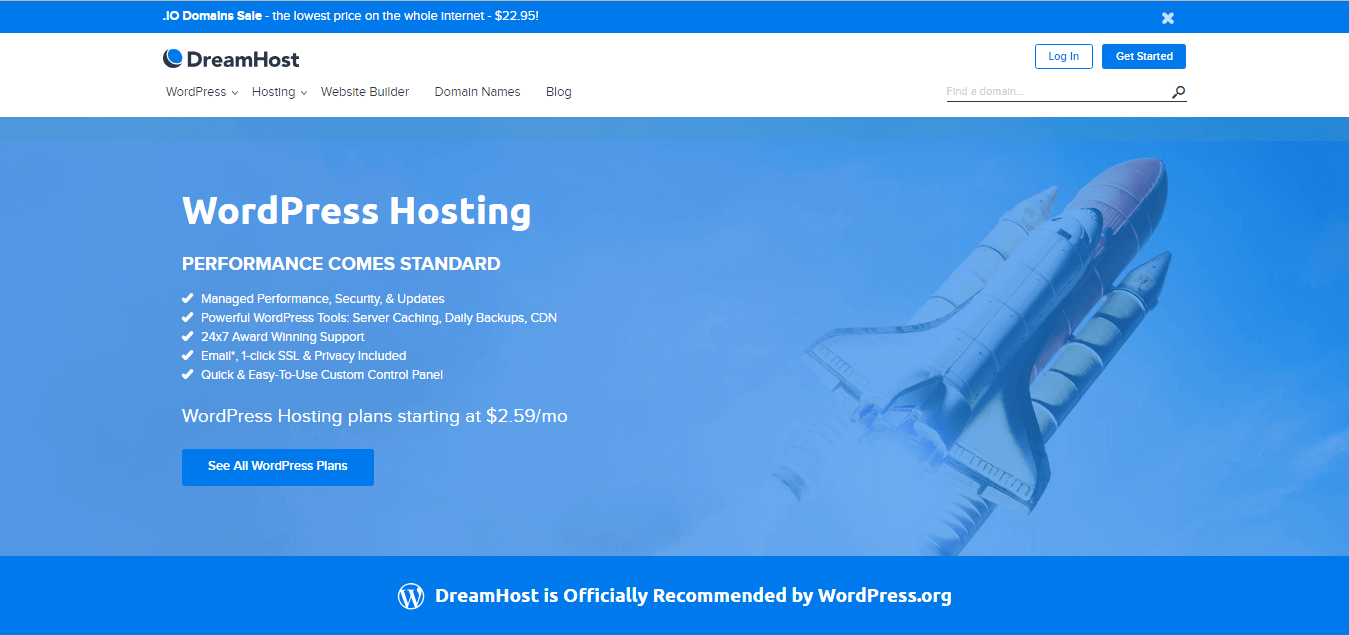Select Domain Names in the navigation

[477, 91]
